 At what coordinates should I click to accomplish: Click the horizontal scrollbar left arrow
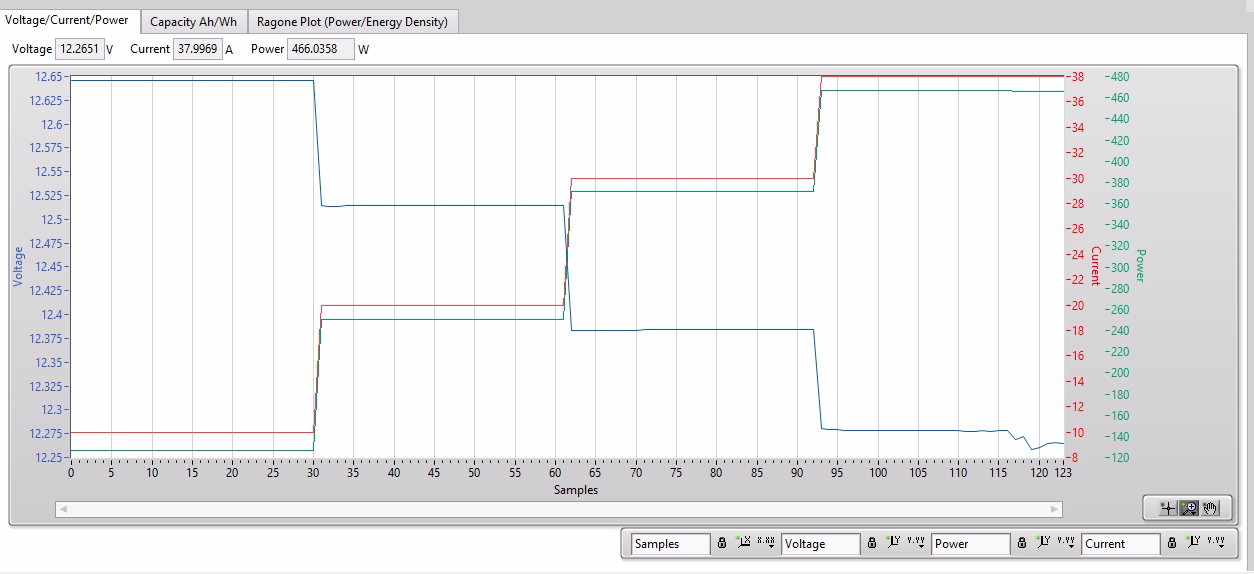tap(63, 509)
